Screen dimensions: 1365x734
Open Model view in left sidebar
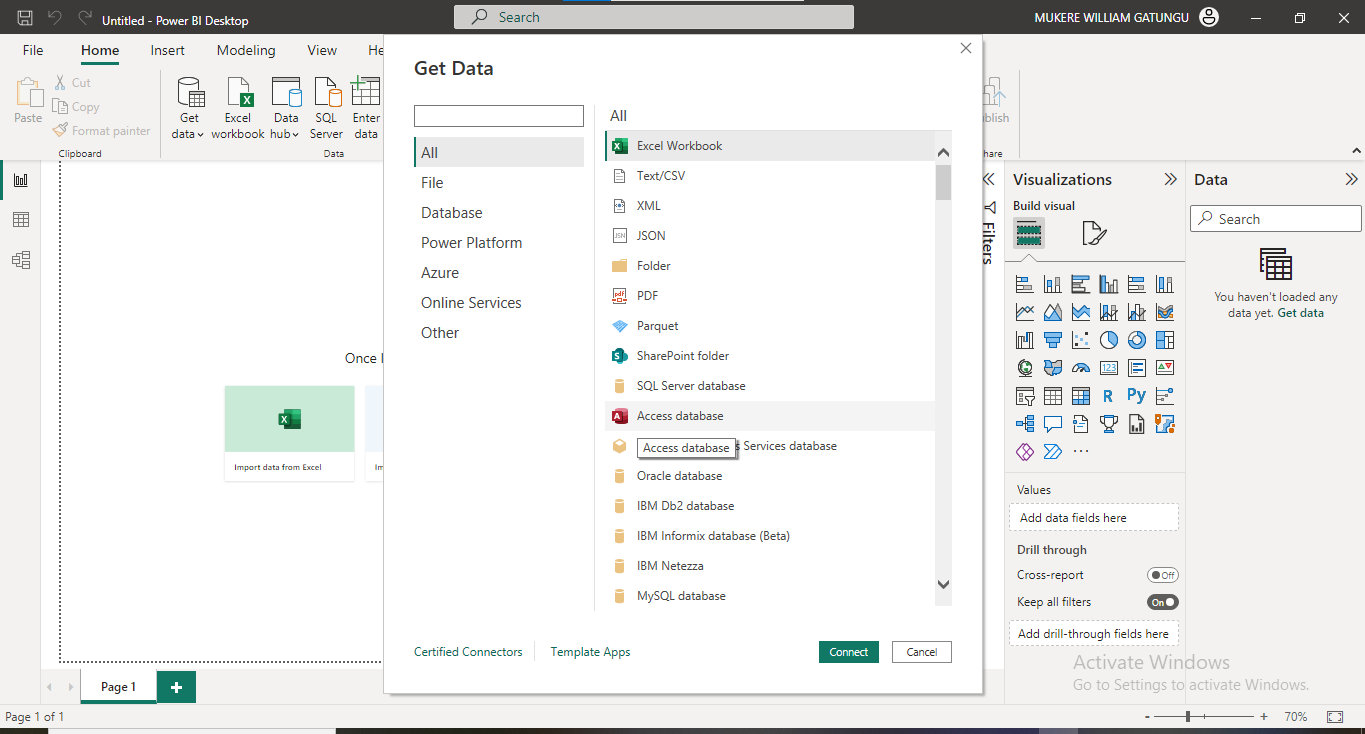click(x=20, y=260)
